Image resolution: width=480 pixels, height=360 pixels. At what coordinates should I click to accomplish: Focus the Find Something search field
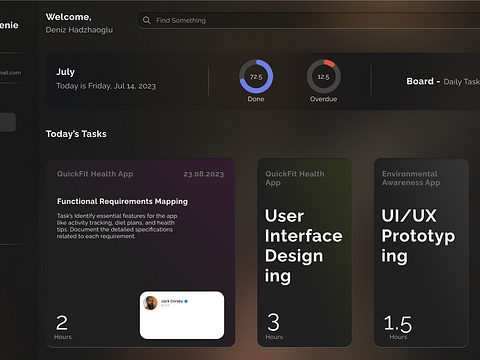[309, 20]
